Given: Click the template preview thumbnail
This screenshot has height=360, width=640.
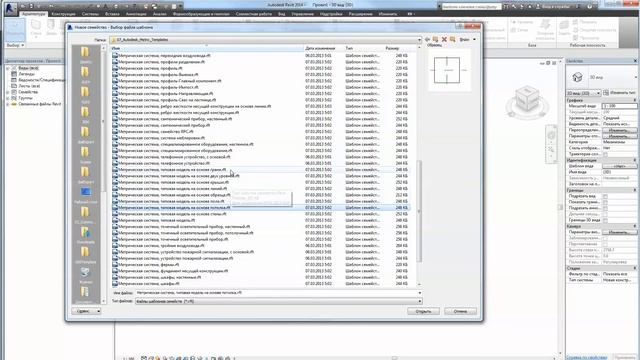Looking at the screenshot, I should tap(448, 70).
